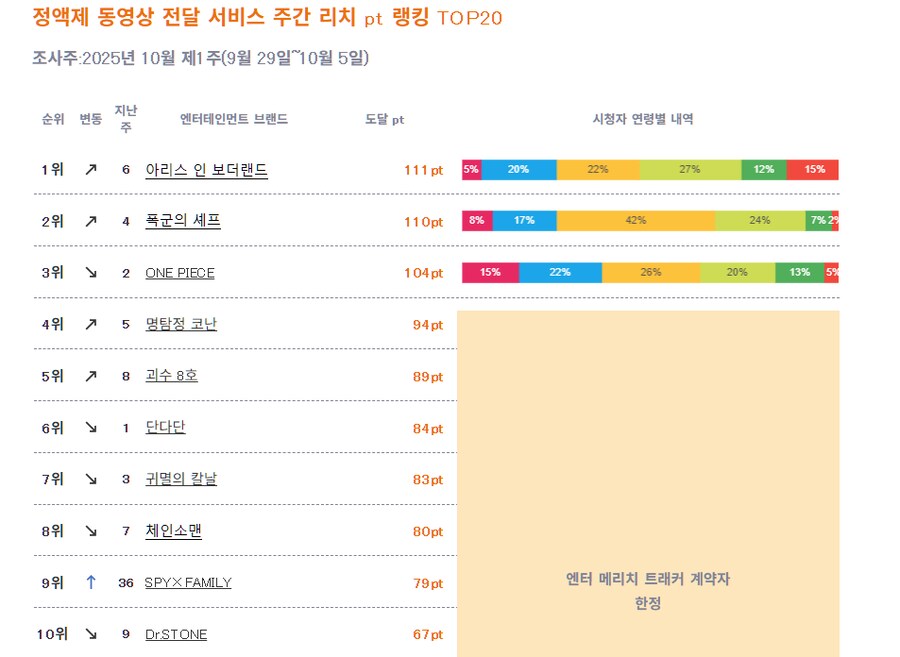Open the ONE PIECE brand link
This screenshot has height=657, width=900.
pos(180,273)
